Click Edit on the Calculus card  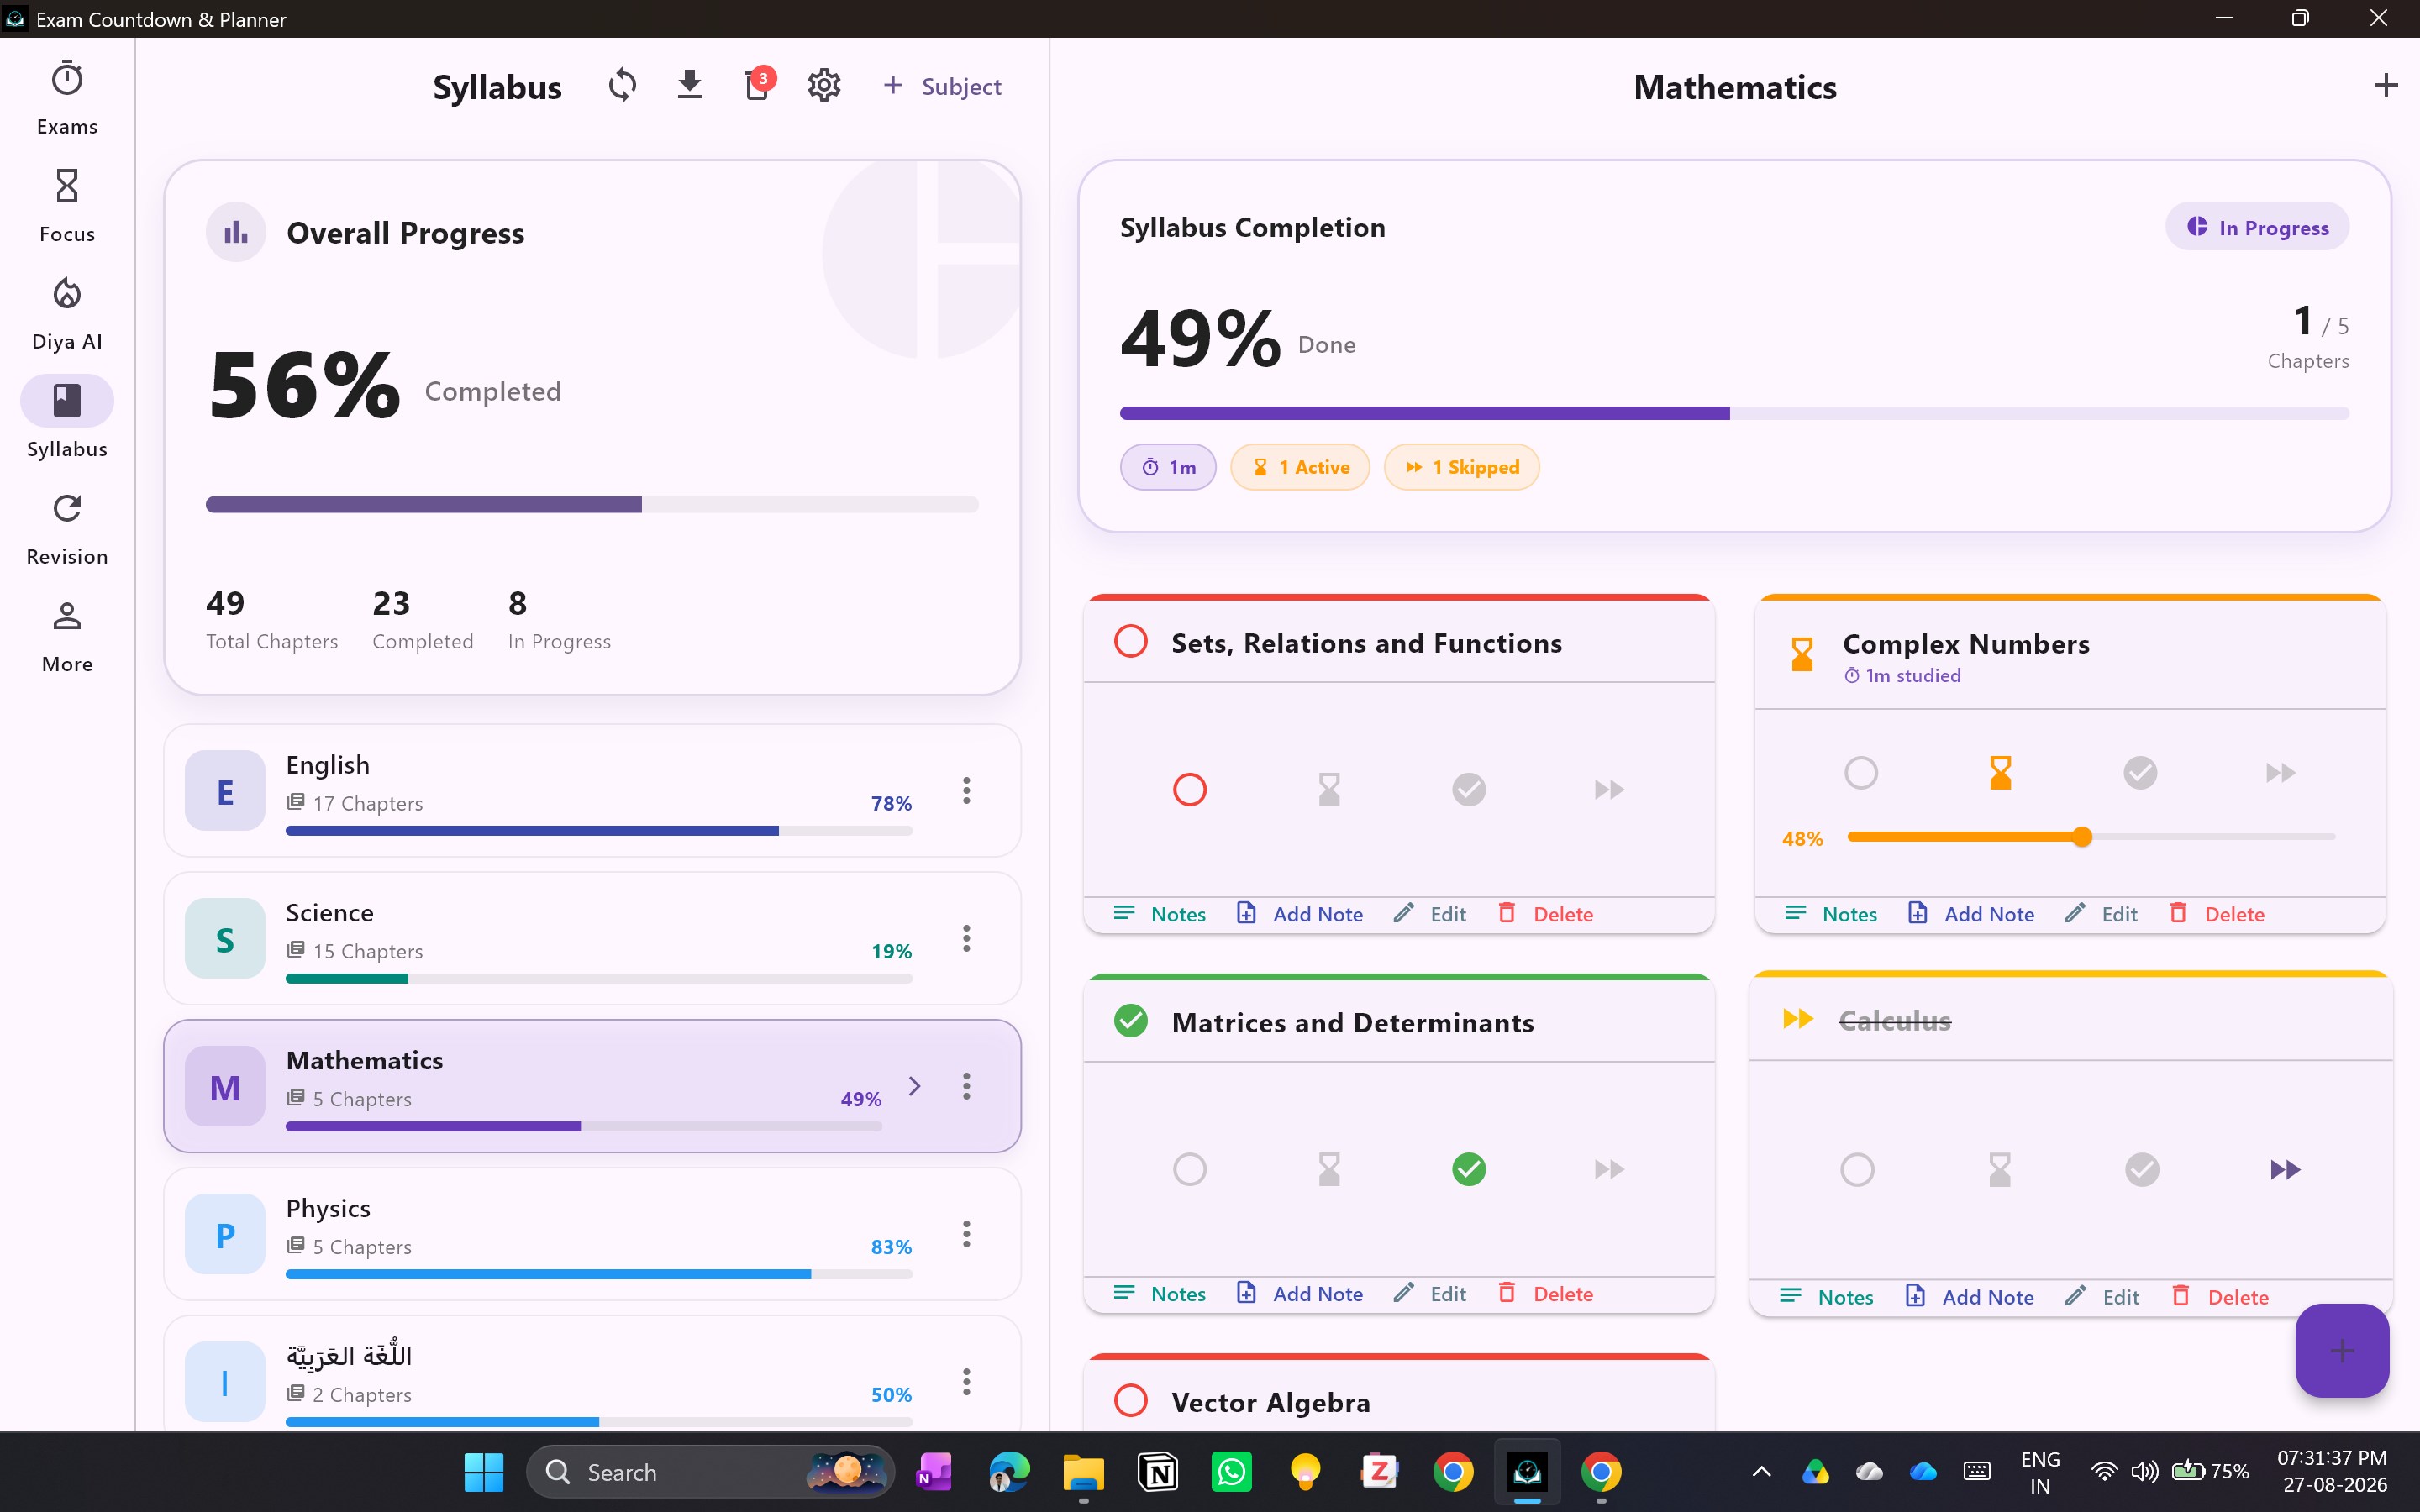pyautogui.click(x=2102, y=1296)
